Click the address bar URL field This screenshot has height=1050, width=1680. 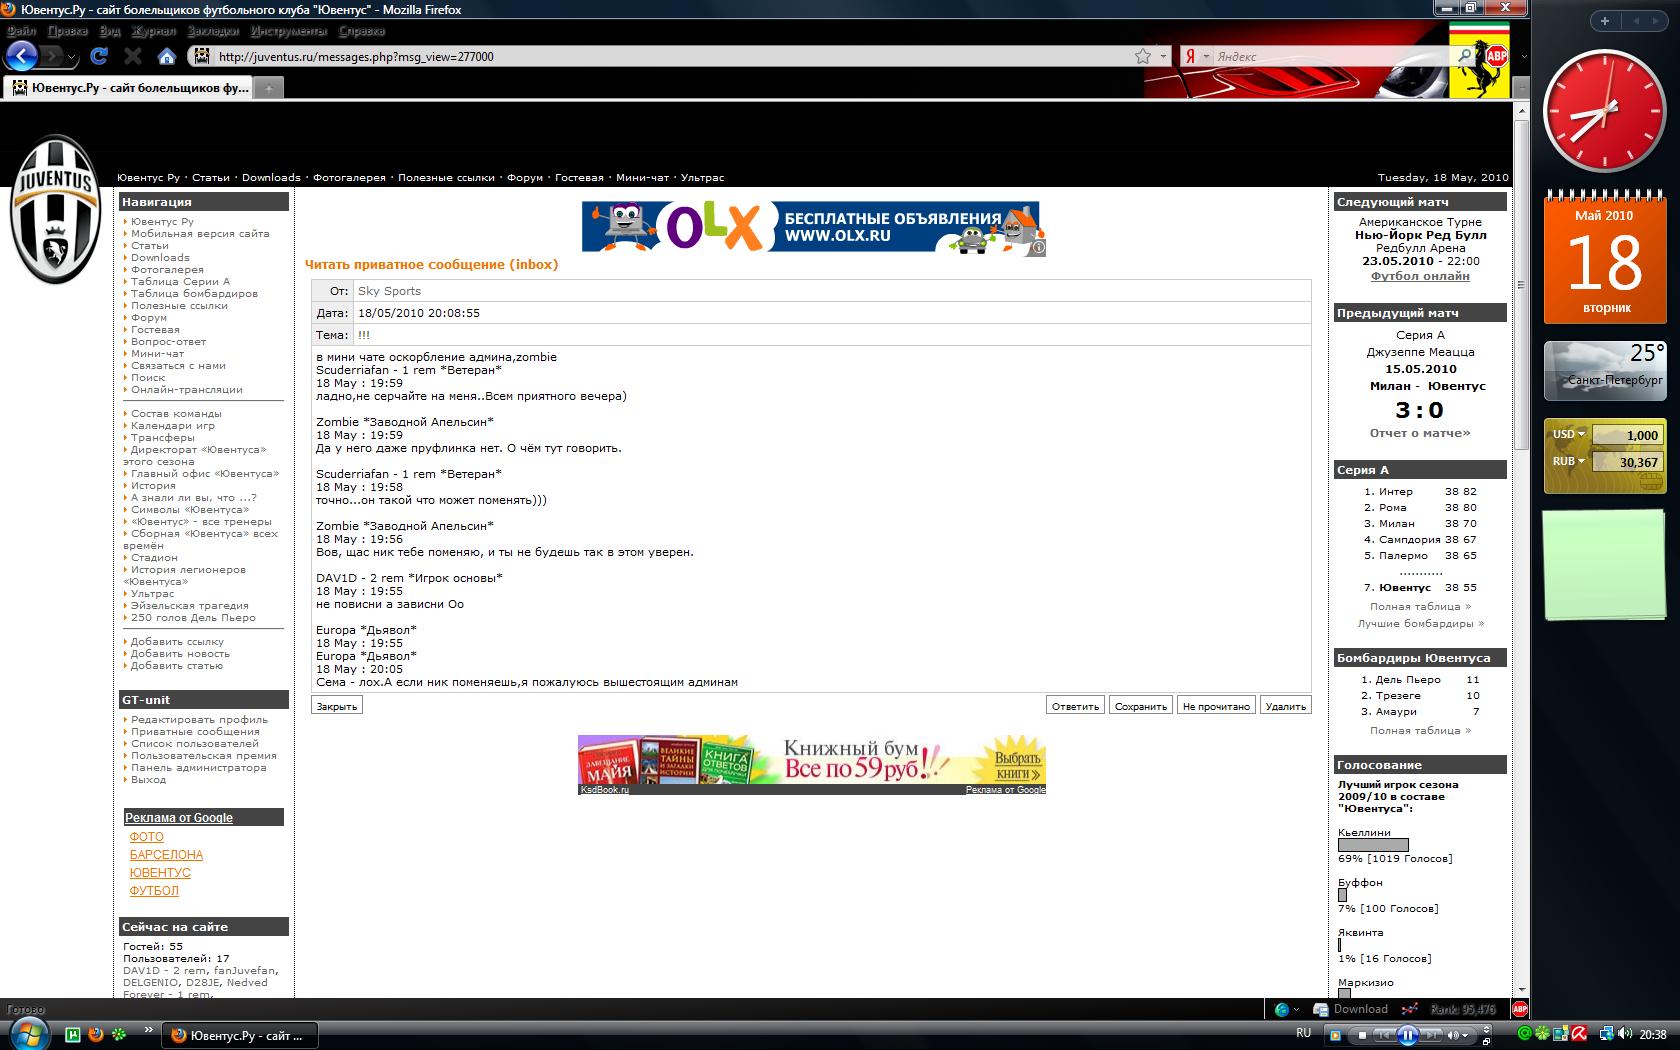pos(674,56)
